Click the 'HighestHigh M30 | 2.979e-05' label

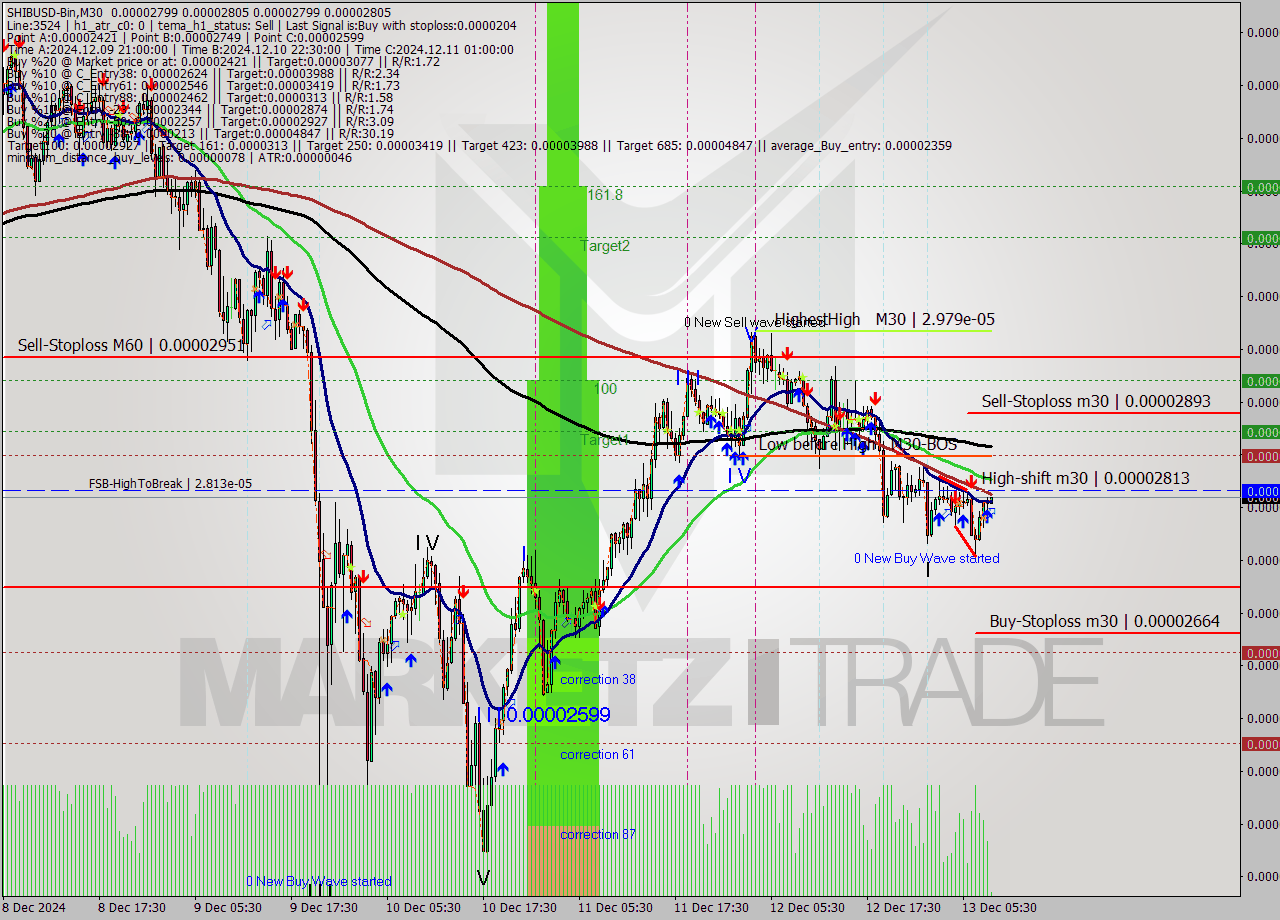(x=884, y=319)
